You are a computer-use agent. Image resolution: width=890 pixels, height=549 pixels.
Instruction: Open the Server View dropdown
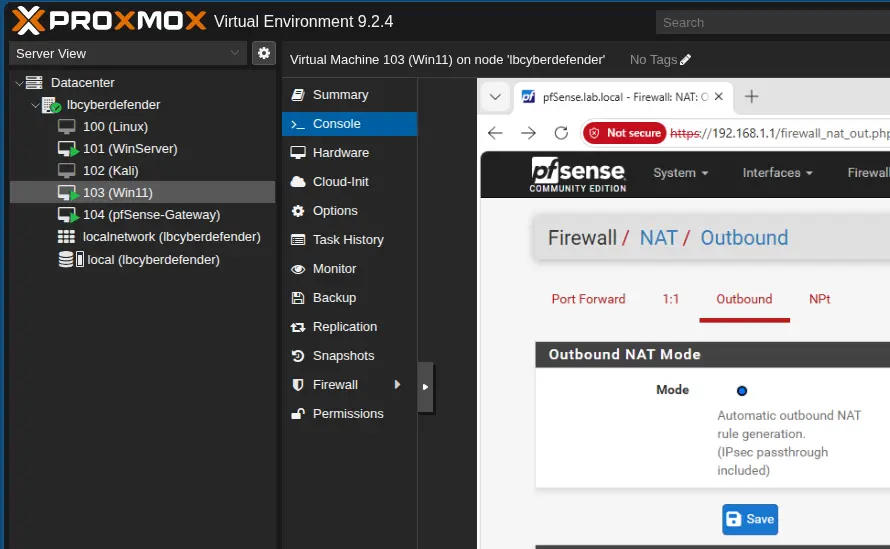point(128,53)
